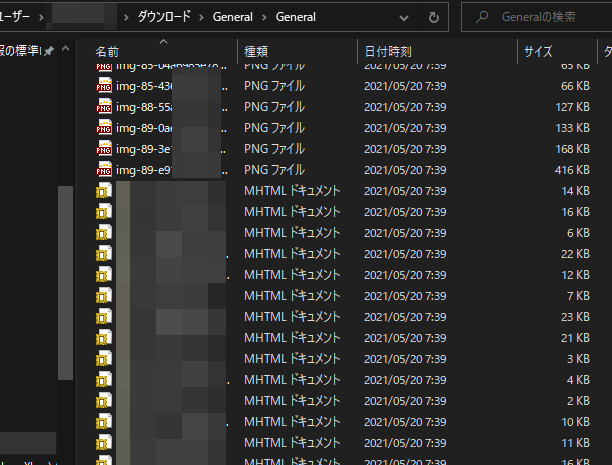
Task: Sort by 日付時刻 column header
Action: point(388,52)
